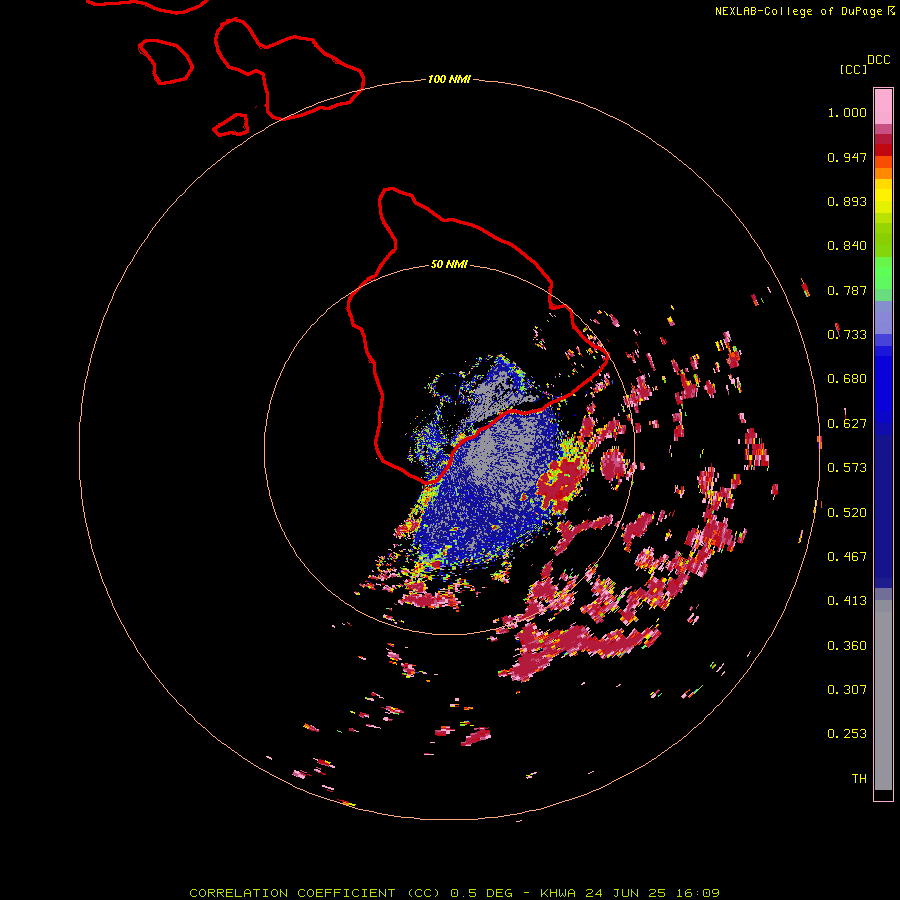
Task: Click the 0.787 scale value
Action: [847, 290]
